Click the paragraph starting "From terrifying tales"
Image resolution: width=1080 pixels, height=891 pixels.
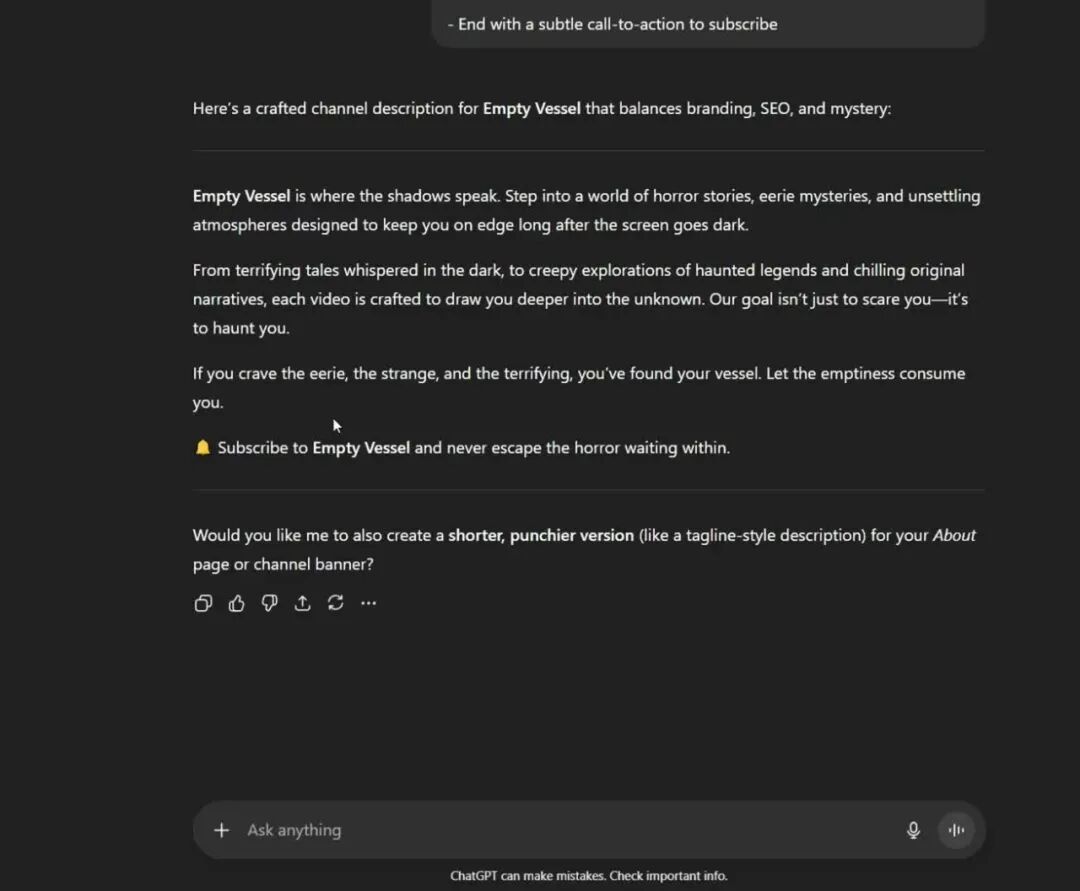point(580,299)
